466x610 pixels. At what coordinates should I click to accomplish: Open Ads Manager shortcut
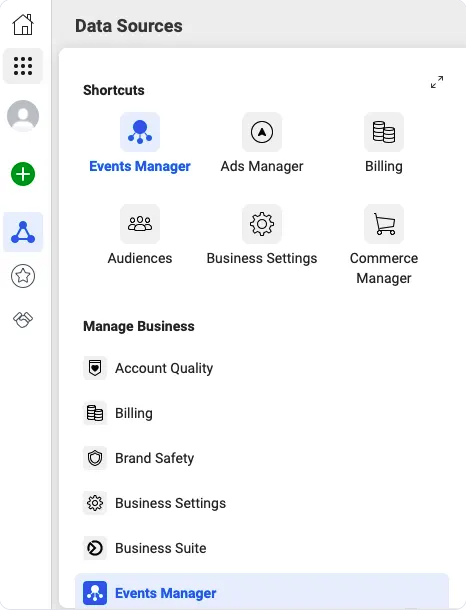click(262, 143)
